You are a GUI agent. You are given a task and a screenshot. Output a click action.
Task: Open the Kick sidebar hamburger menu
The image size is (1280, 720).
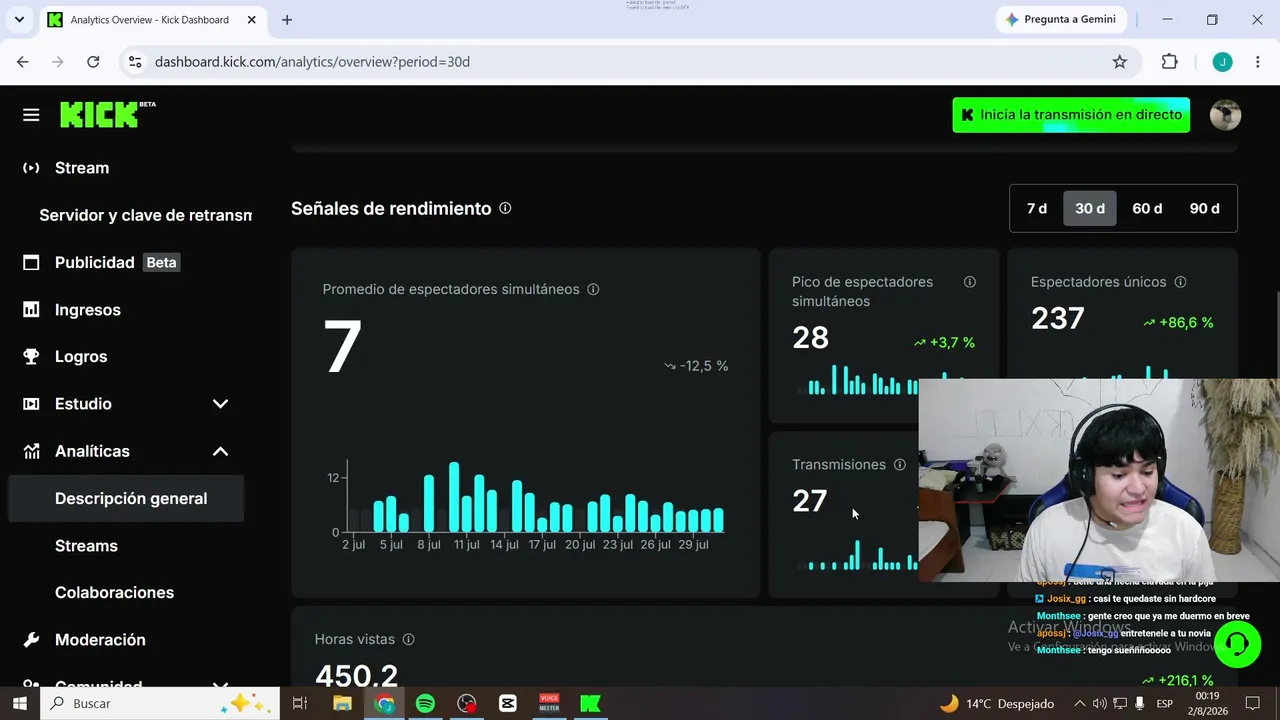[x=31, y=115]
